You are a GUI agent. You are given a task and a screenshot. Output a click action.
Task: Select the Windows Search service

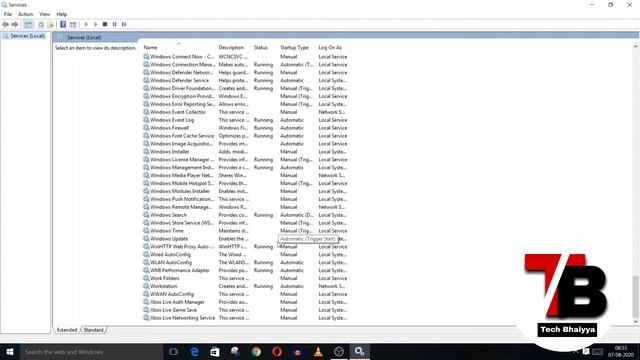point(245,215)
